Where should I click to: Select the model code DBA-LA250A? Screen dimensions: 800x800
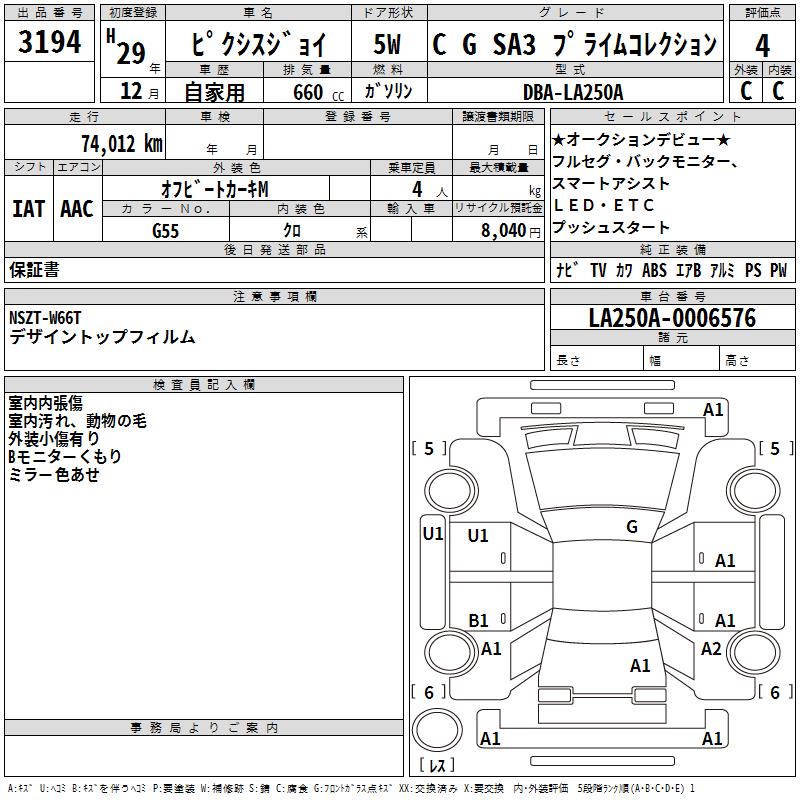[x=573, y=92]
